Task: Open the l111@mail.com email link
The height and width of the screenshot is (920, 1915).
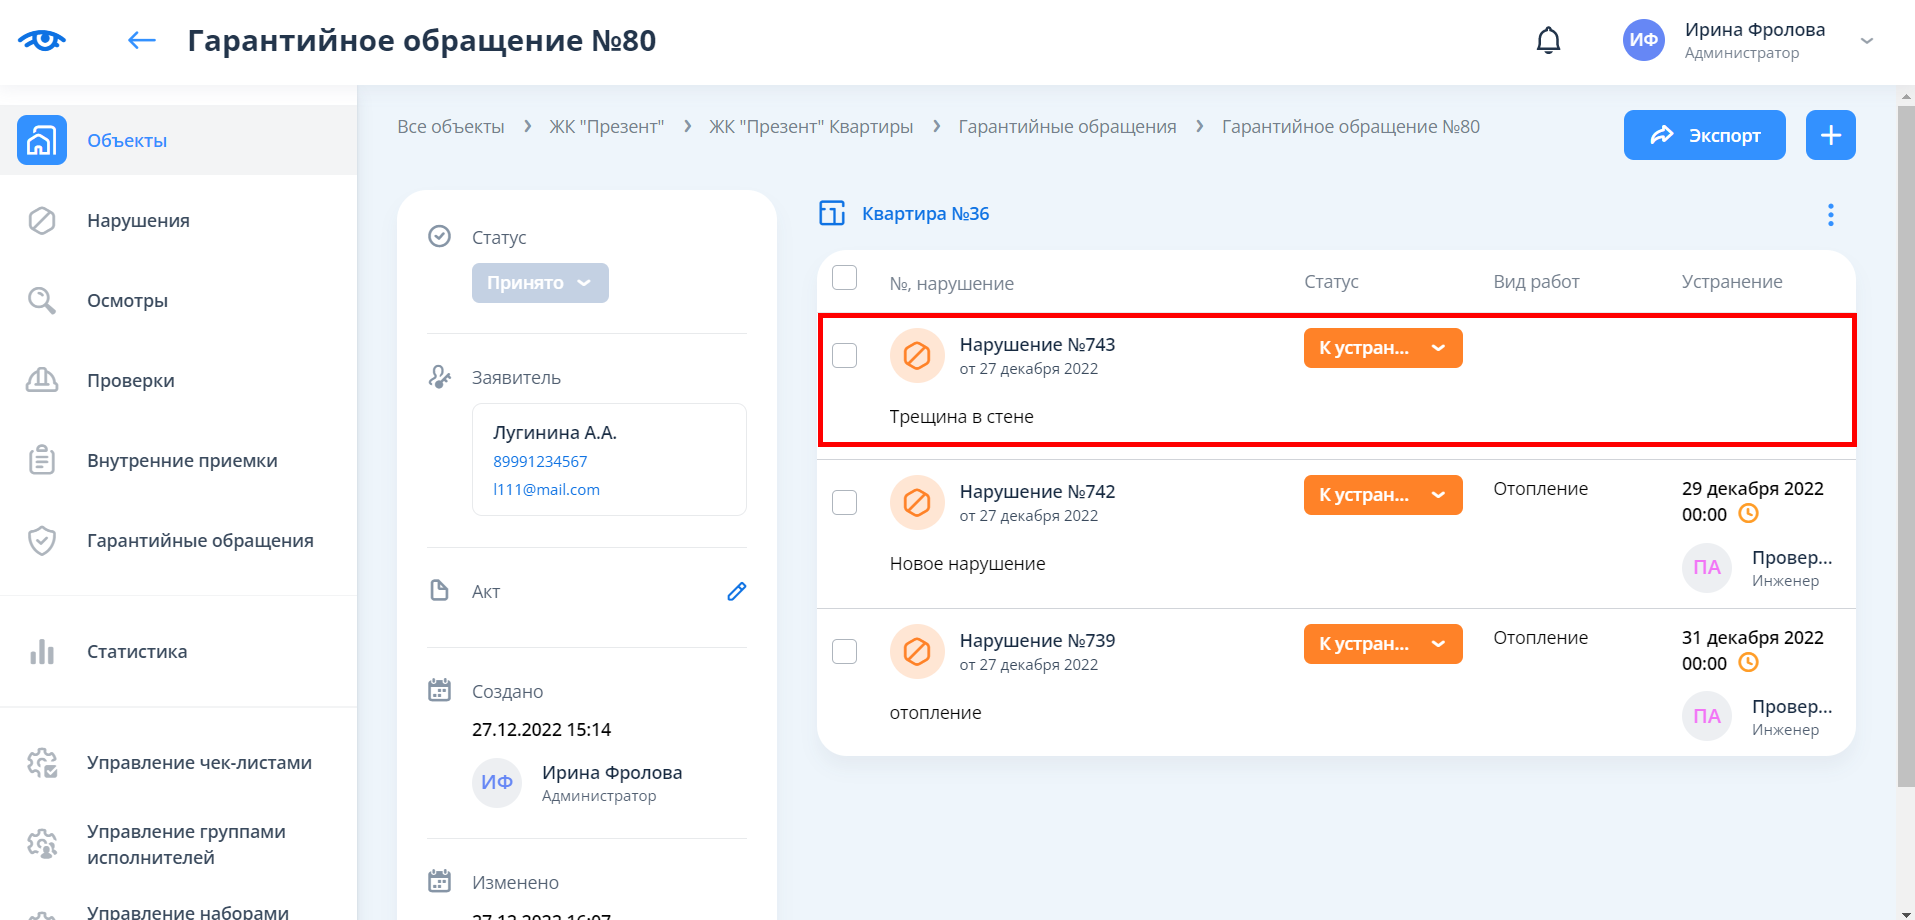Action: (x=546, y=490)
